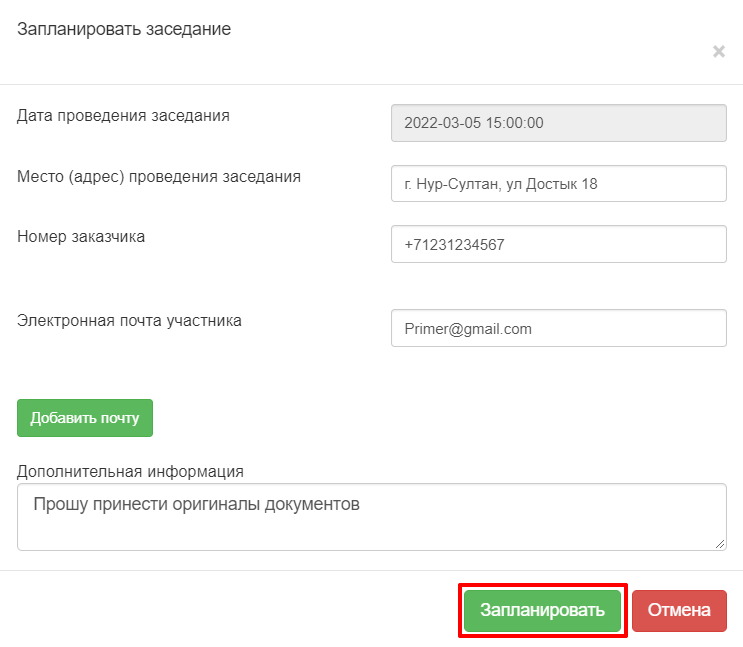The height and width of the screenshot is (647, 743).
Task: Click the word Прошу in additional info
Action: pyautogui.click(x=61, y=504)
